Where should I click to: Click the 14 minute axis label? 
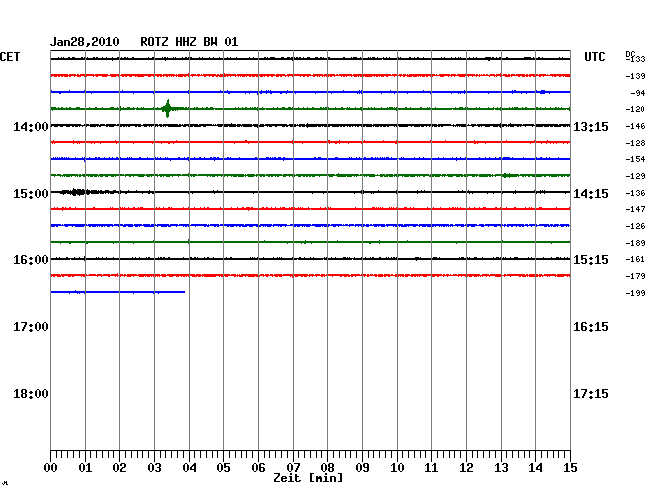[535, 468]
